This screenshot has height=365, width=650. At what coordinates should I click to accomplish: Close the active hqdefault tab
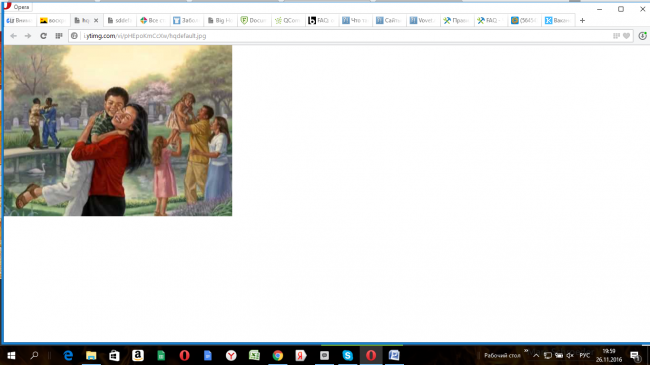click(x=96, y=20)
